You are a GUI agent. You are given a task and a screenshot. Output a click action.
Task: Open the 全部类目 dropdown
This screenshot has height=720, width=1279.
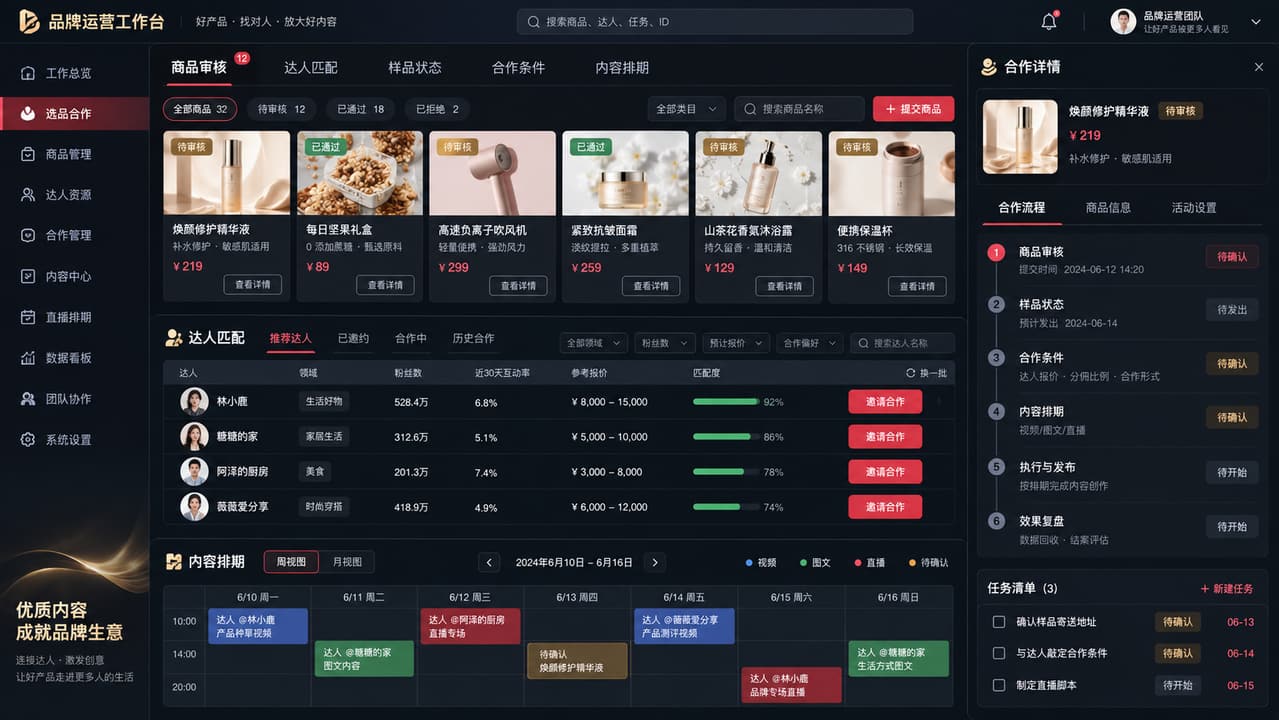[686, 109]
